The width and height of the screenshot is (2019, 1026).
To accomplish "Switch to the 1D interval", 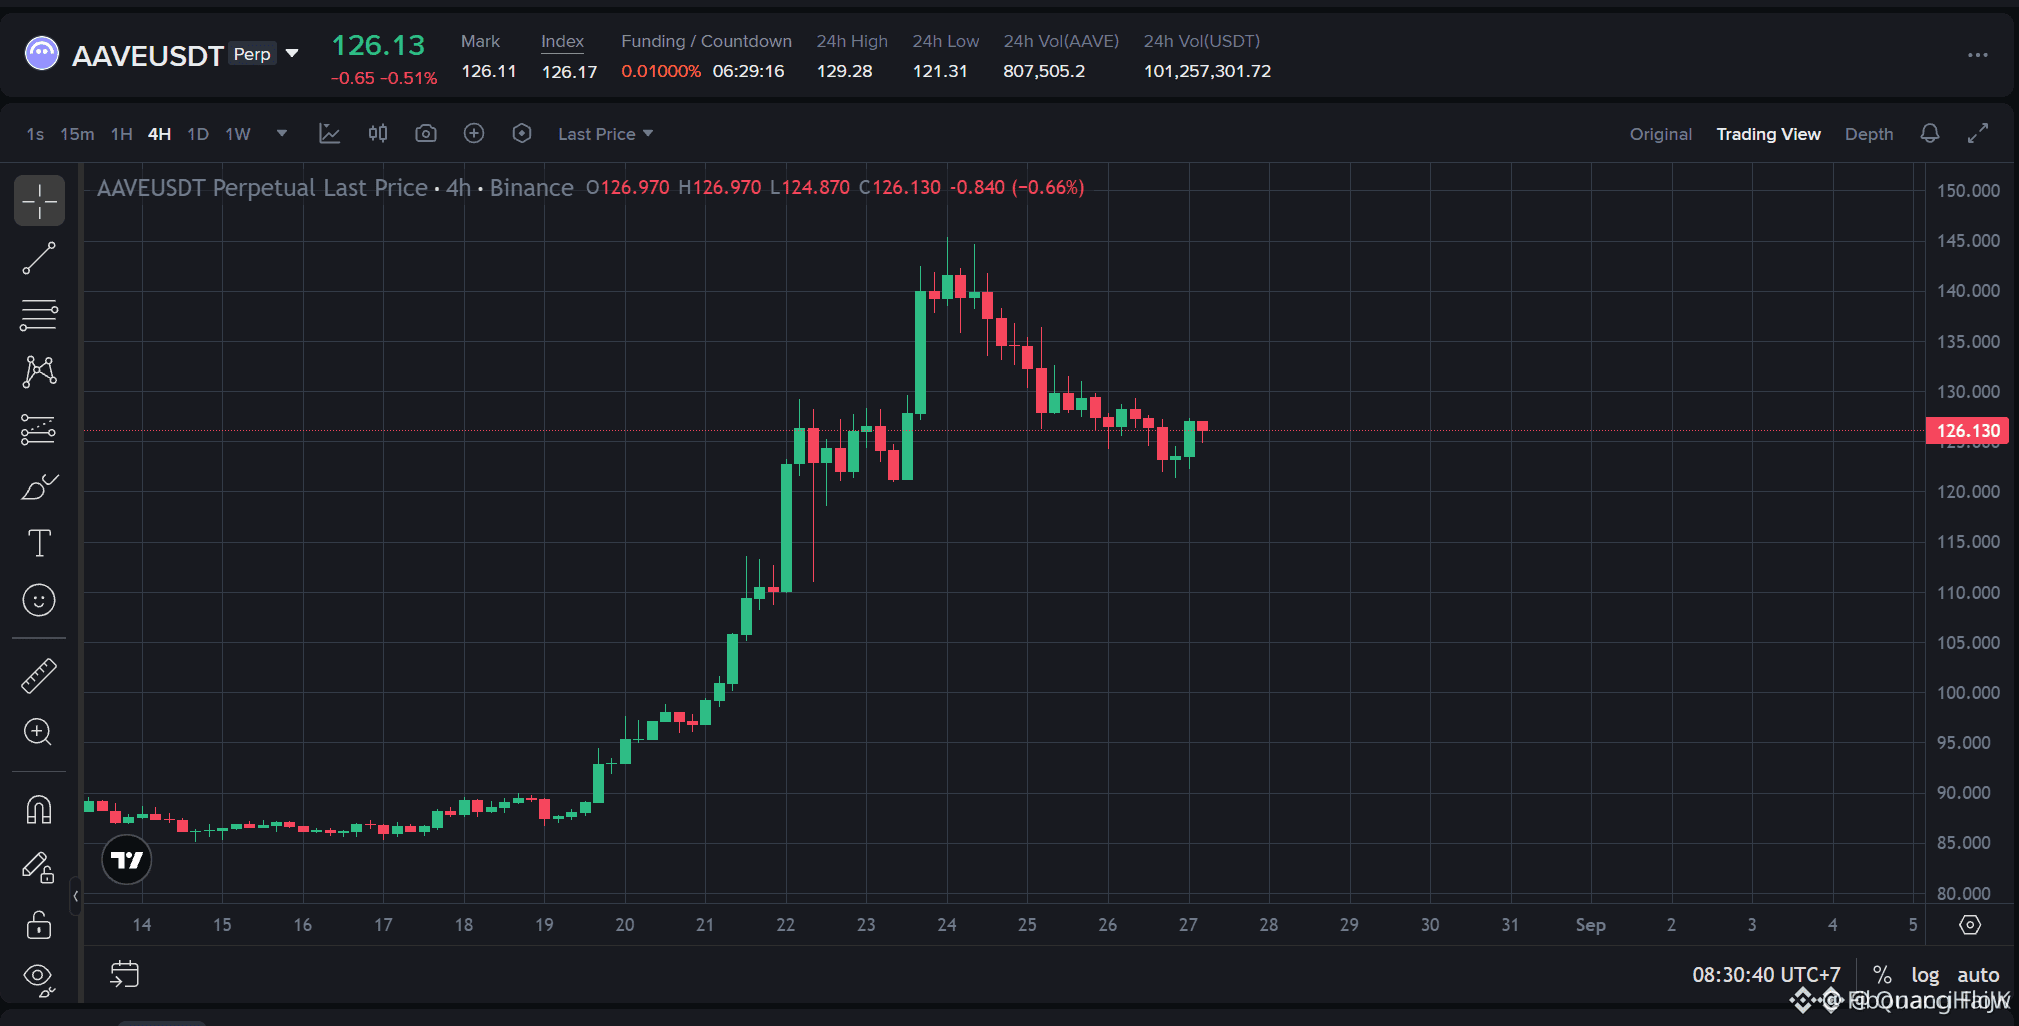I will click(198, 134).
